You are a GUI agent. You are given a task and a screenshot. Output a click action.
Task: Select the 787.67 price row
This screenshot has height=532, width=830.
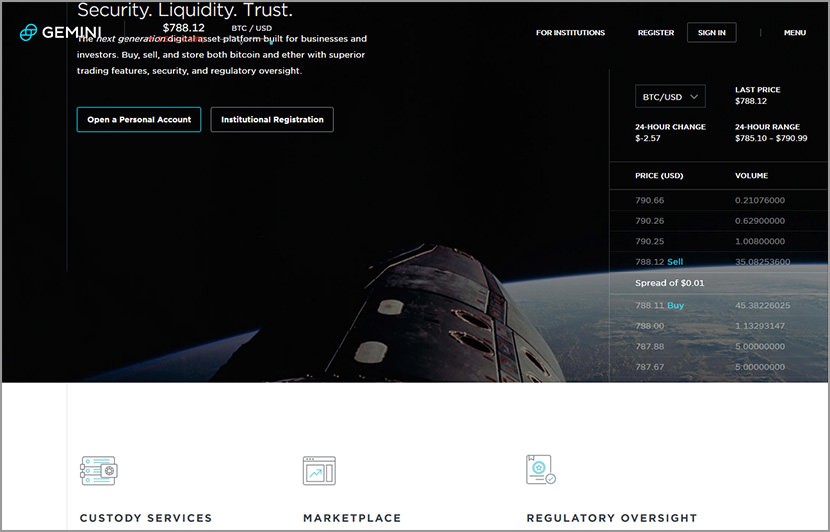coord(719,367)
